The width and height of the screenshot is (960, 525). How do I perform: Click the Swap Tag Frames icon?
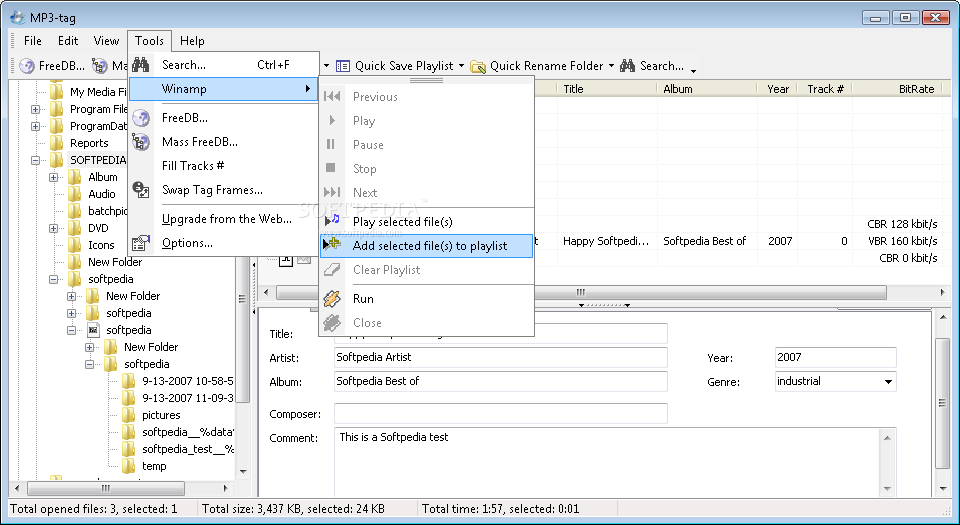coord(141,190)
